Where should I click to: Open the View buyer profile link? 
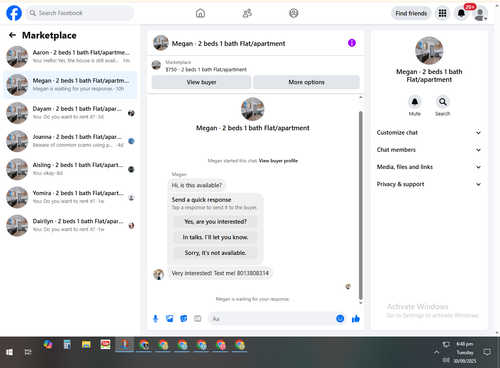point(278,161)
